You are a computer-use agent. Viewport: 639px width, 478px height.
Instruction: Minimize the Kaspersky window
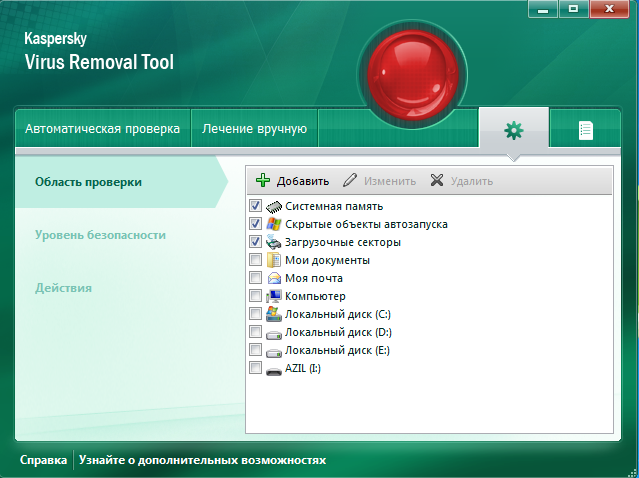(x=543, y=9)
